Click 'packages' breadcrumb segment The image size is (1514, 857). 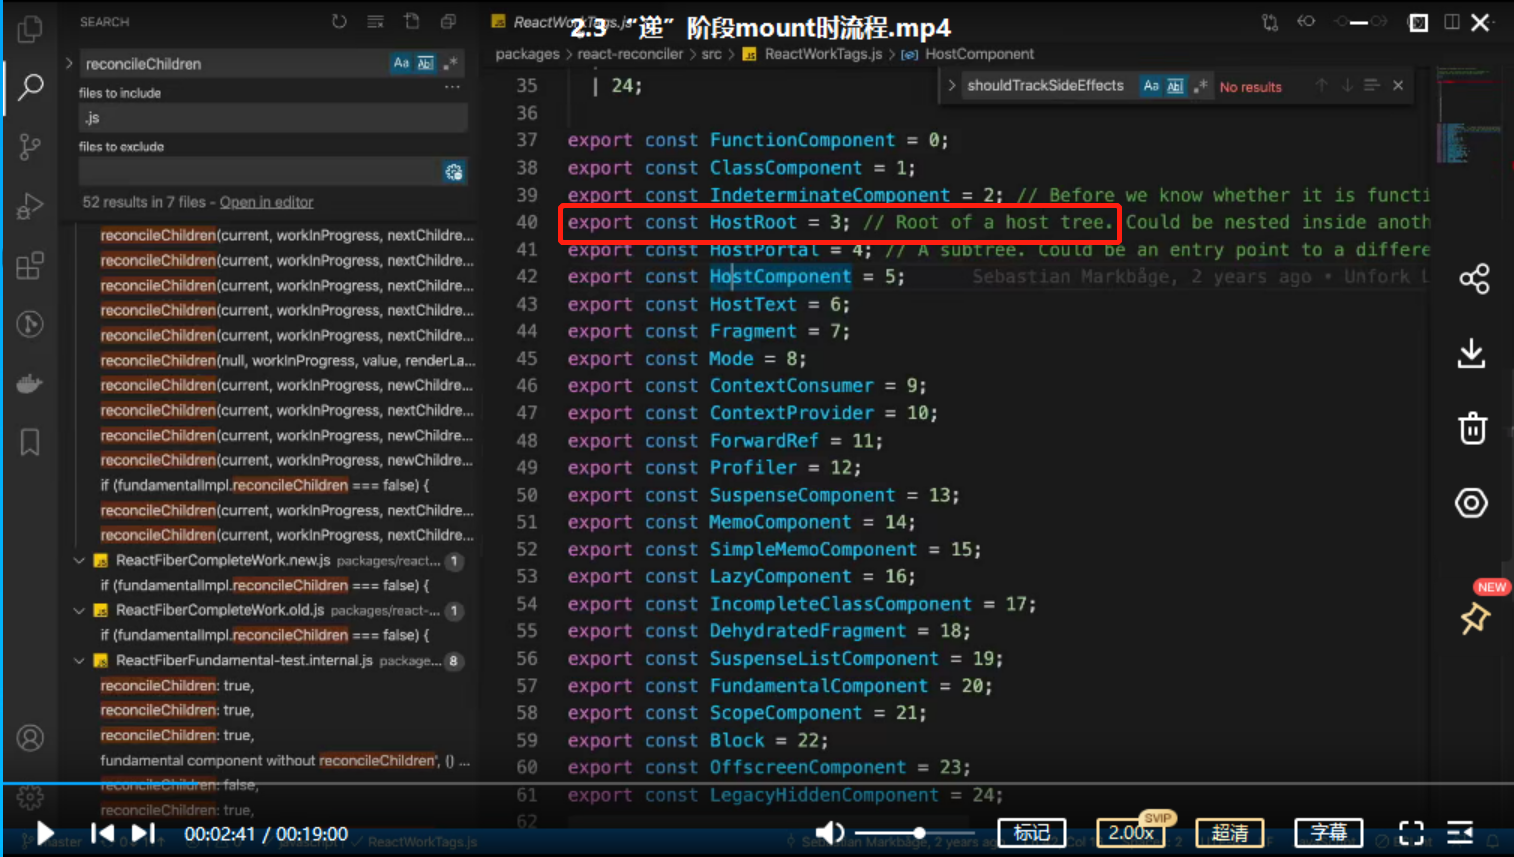click(527, 54)
